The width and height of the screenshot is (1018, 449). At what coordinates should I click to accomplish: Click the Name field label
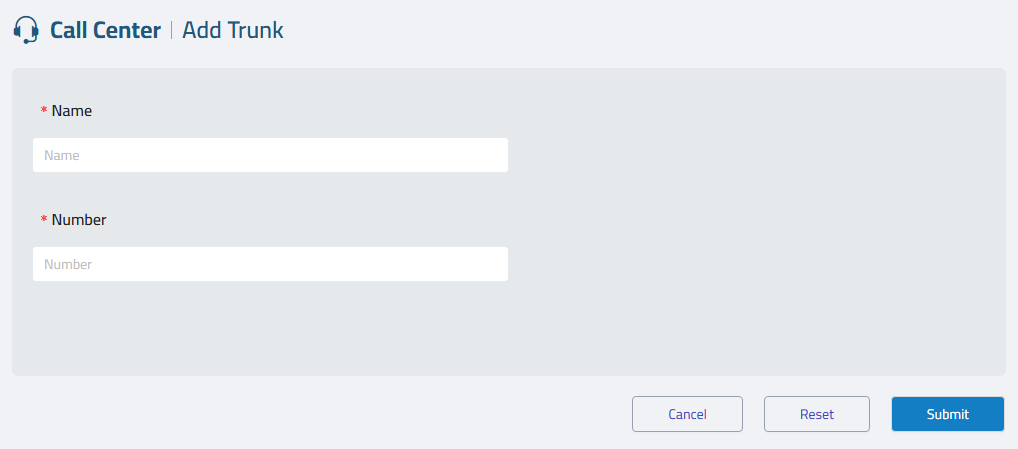[71, 111]
